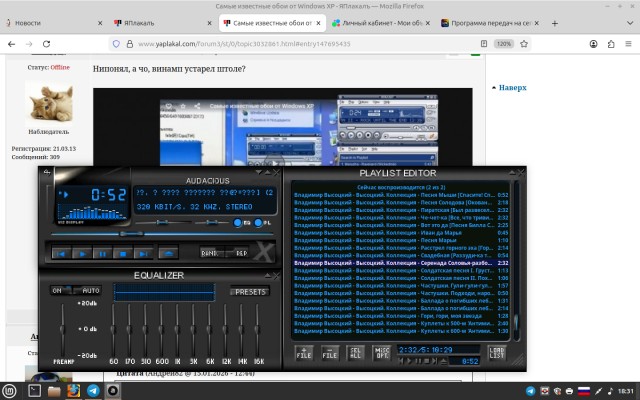Image resolution: width=640 pixels, height=400 pixels.
Task: Open a new Firefox tab
Action: [x=554, y=23]
